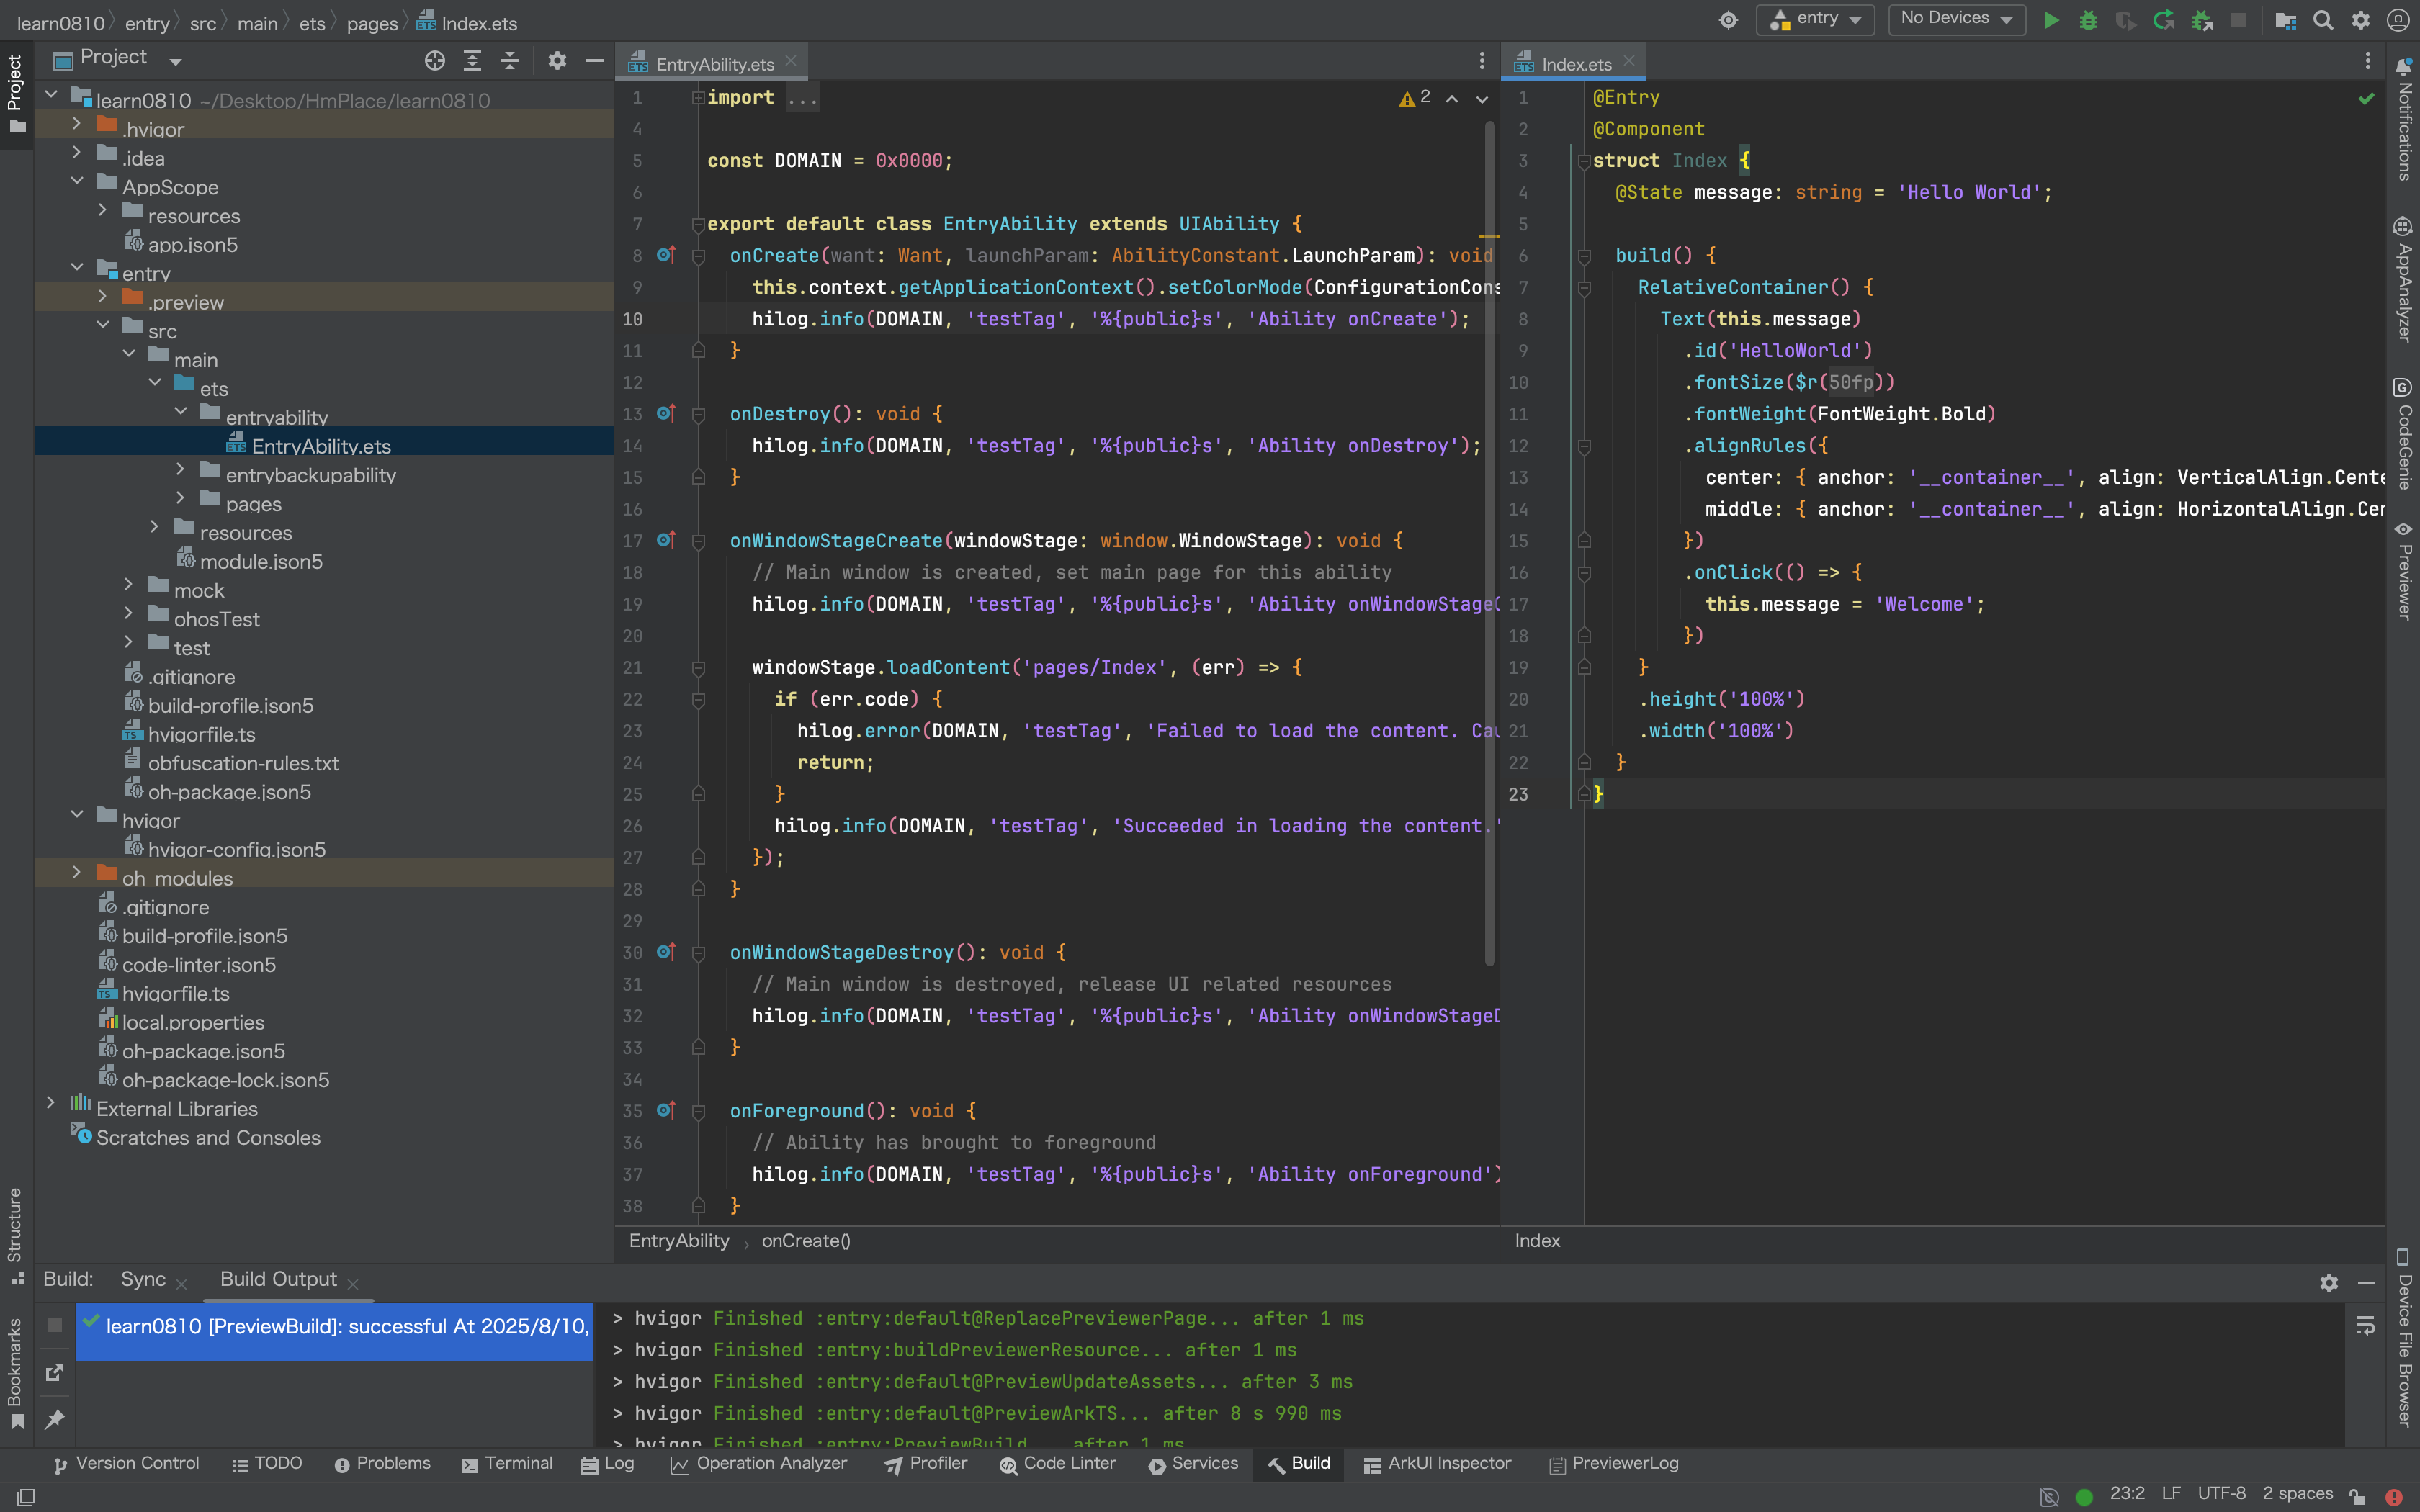Image resolution: width=2420 pixels, height=1512 pixels.
Task: Click the stop build square icon in Build panel
Action: tap(55, 1325)
